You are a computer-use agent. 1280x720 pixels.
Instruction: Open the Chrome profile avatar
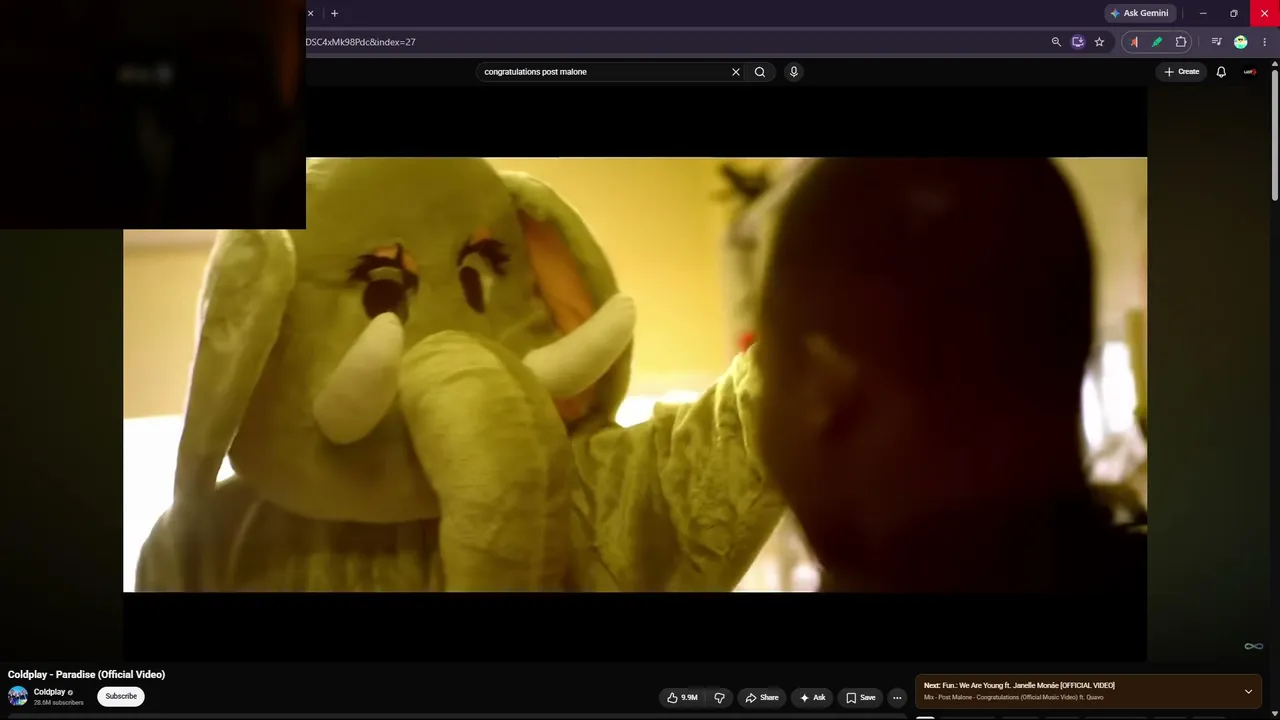(1241, 42)
